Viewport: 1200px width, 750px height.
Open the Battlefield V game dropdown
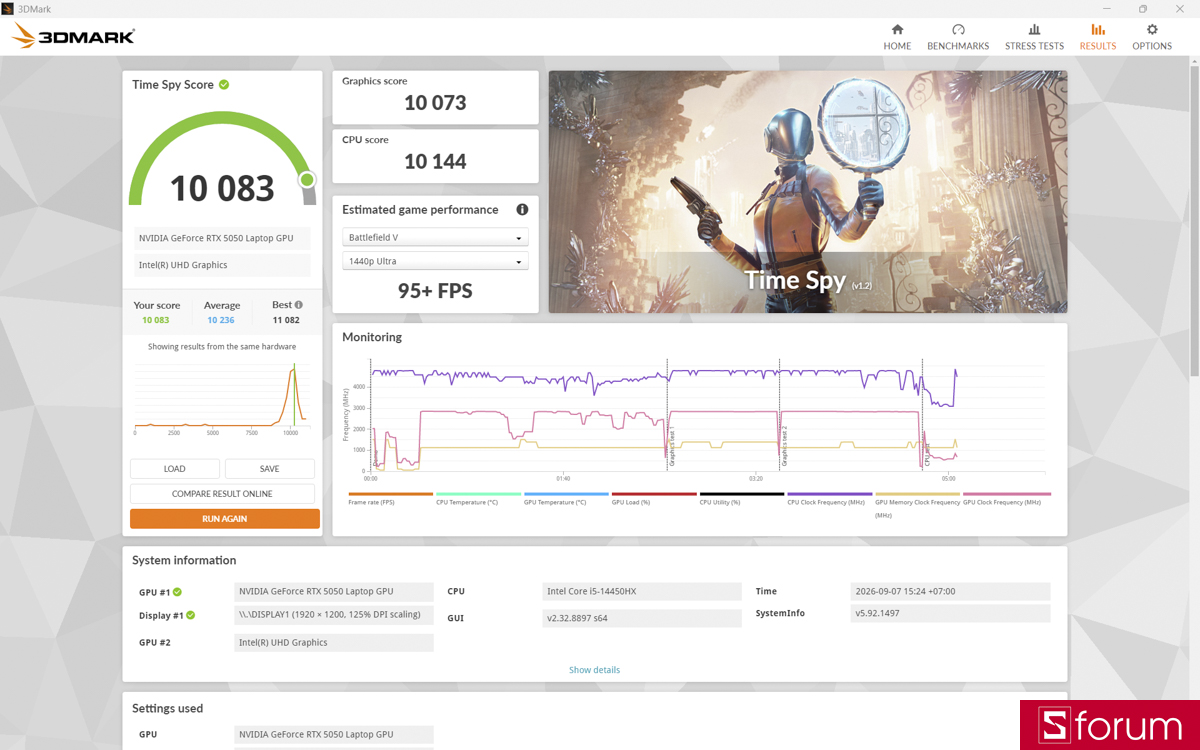[x=435, y=237]
